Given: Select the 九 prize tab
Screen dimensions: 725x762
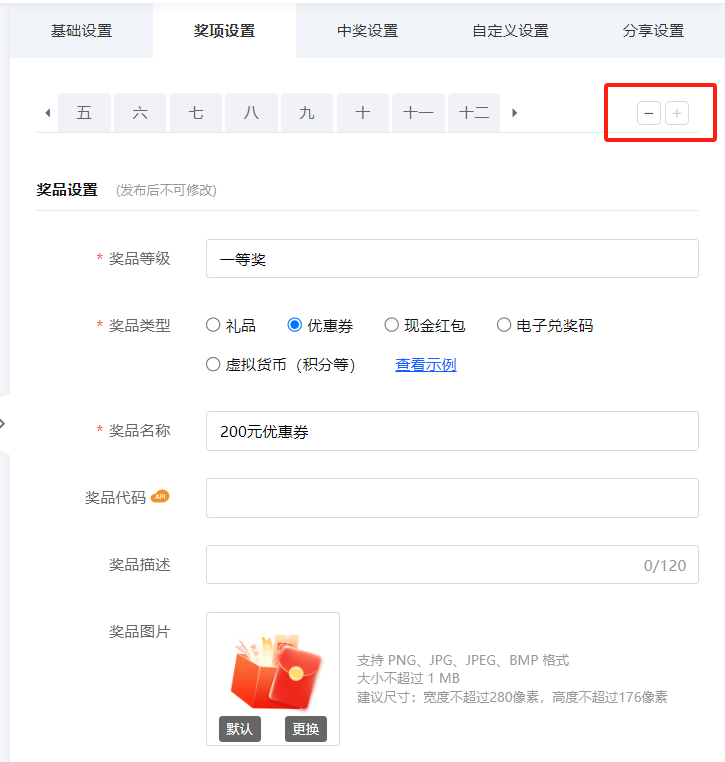Looking at the screenshot, I should (307, 113).
